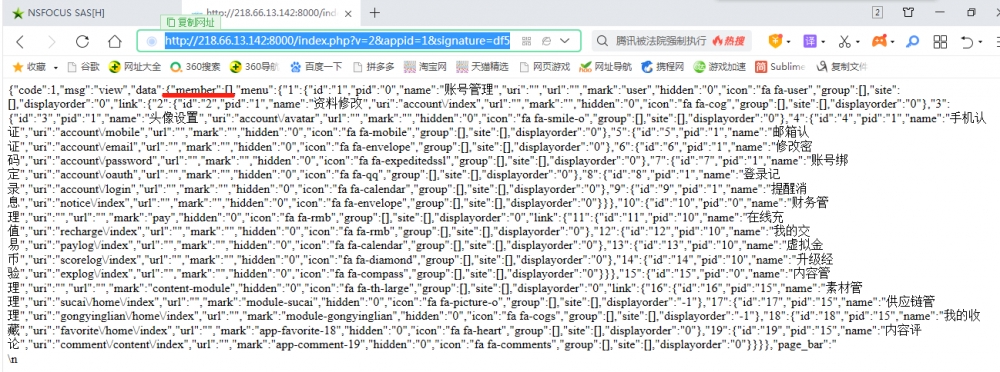Toggle the browser engine mode icon in address bar
Screen dimensions: 1000x372
point(546,41)
